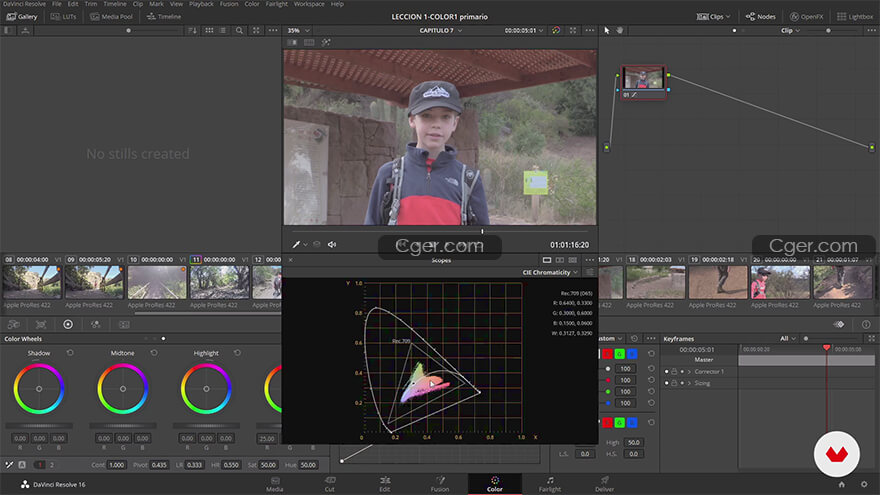This screenshot has width=880, height=495.
Task: Open the Keyframes palette icon
Action: click(838, 324)
